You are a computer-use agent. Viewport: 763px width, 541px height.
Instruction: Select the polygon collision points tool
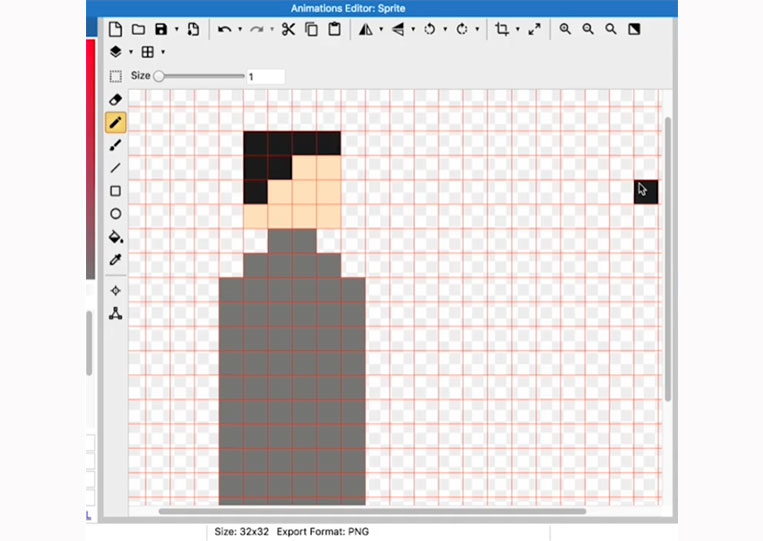[115, 313]
